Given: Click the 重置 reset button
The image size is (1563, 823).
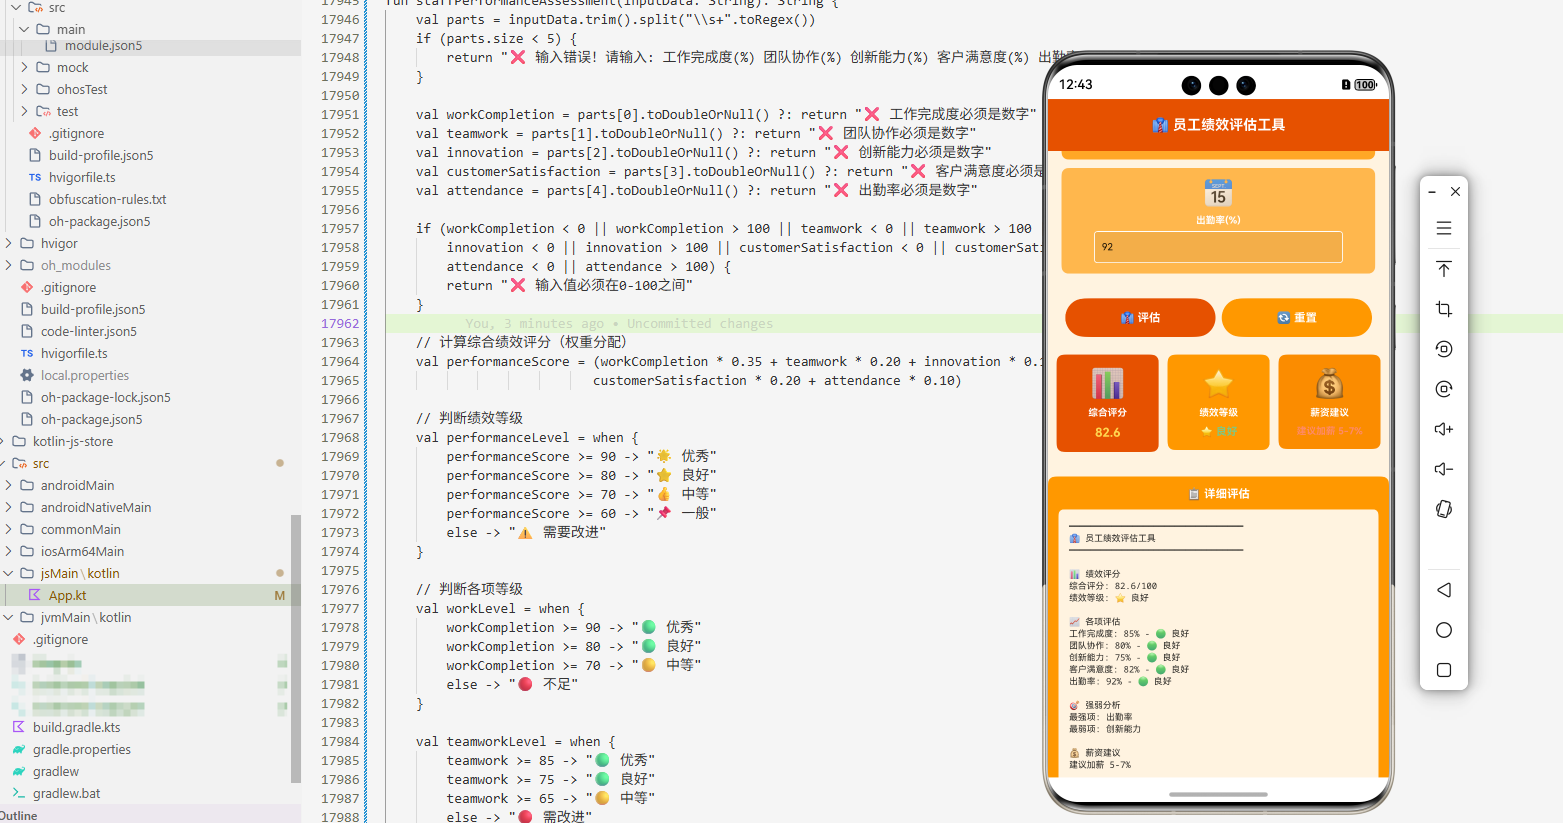Looking at the screenshot, I should click(1296, 317).
